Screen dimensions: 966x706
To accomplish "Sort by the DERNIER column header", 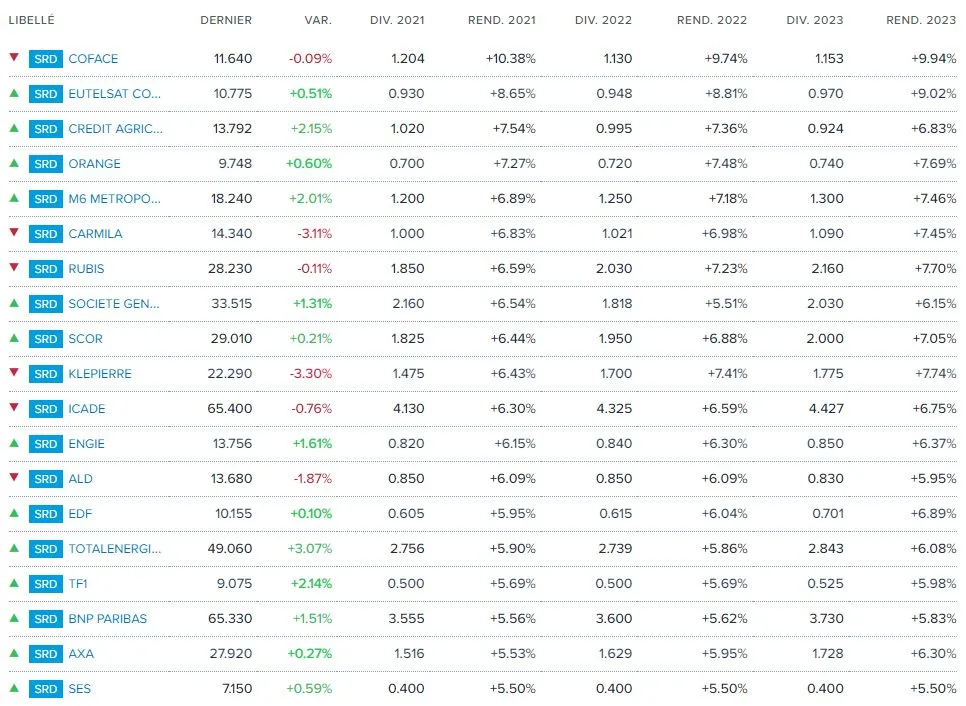I will coord(226,20).
